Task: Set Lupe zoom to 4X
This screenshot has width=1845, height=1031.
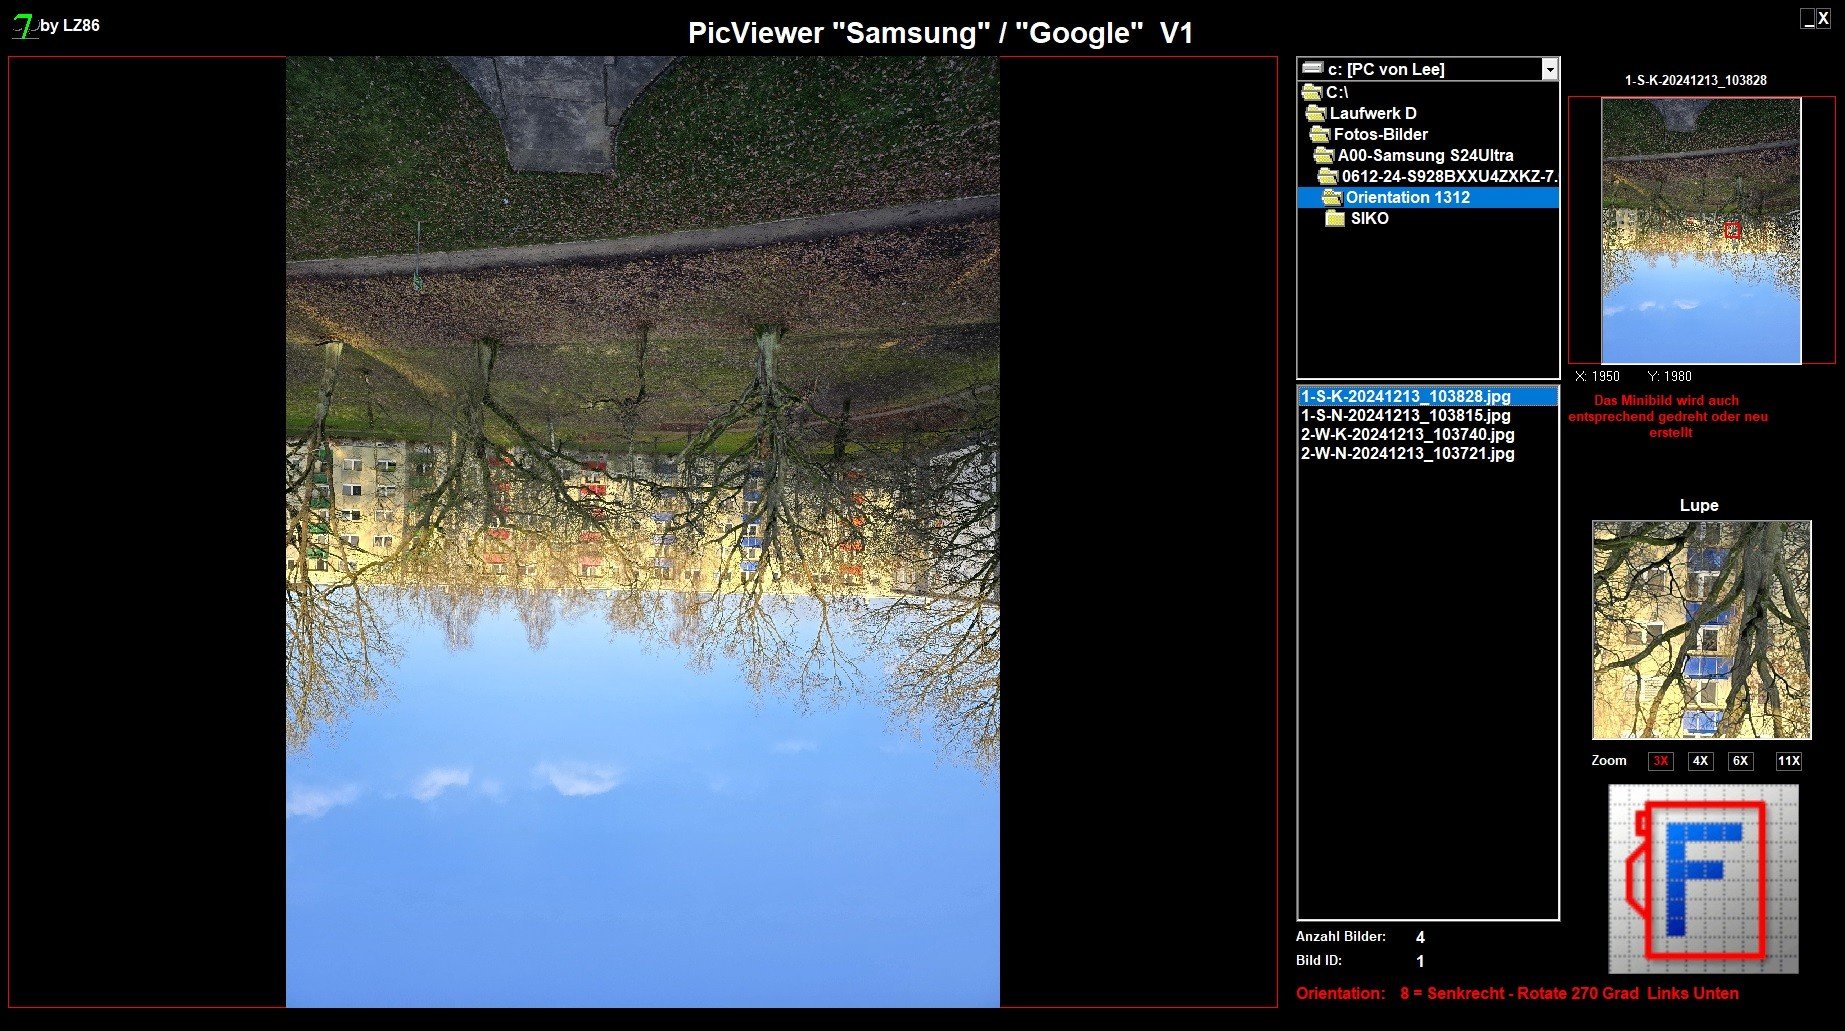Action: click(1700, 761)
